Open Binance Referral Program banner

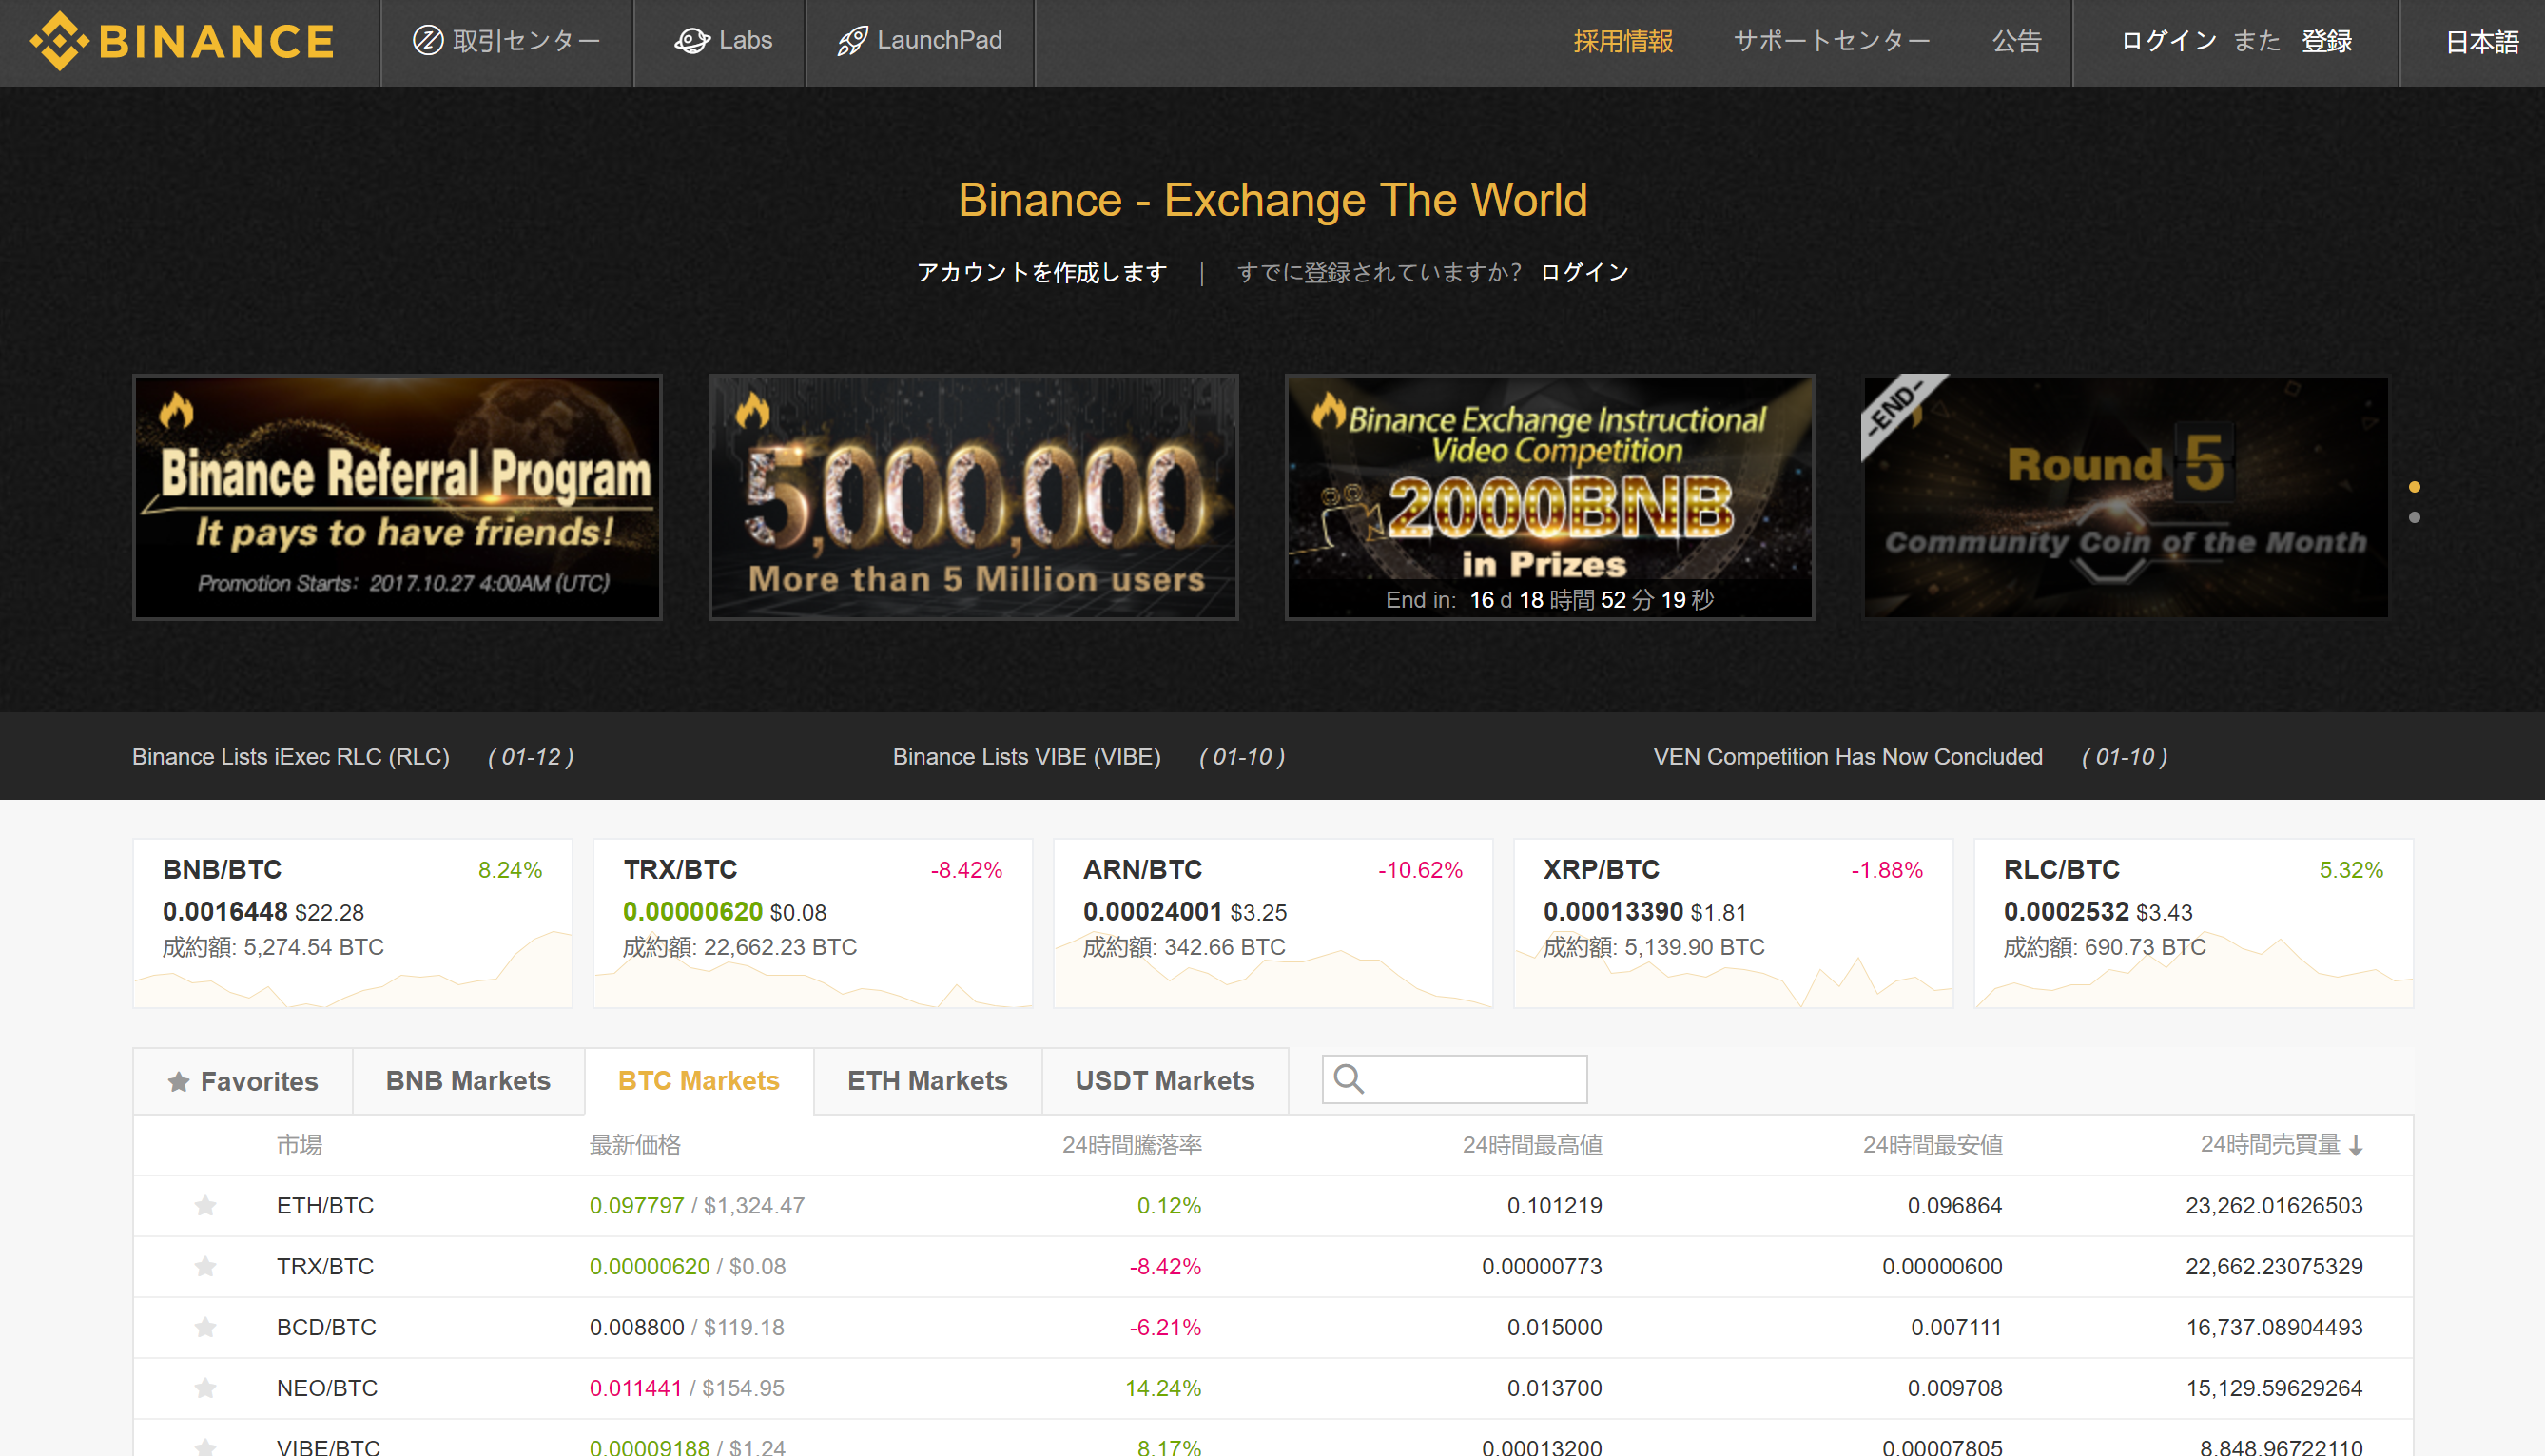(397, 497)
